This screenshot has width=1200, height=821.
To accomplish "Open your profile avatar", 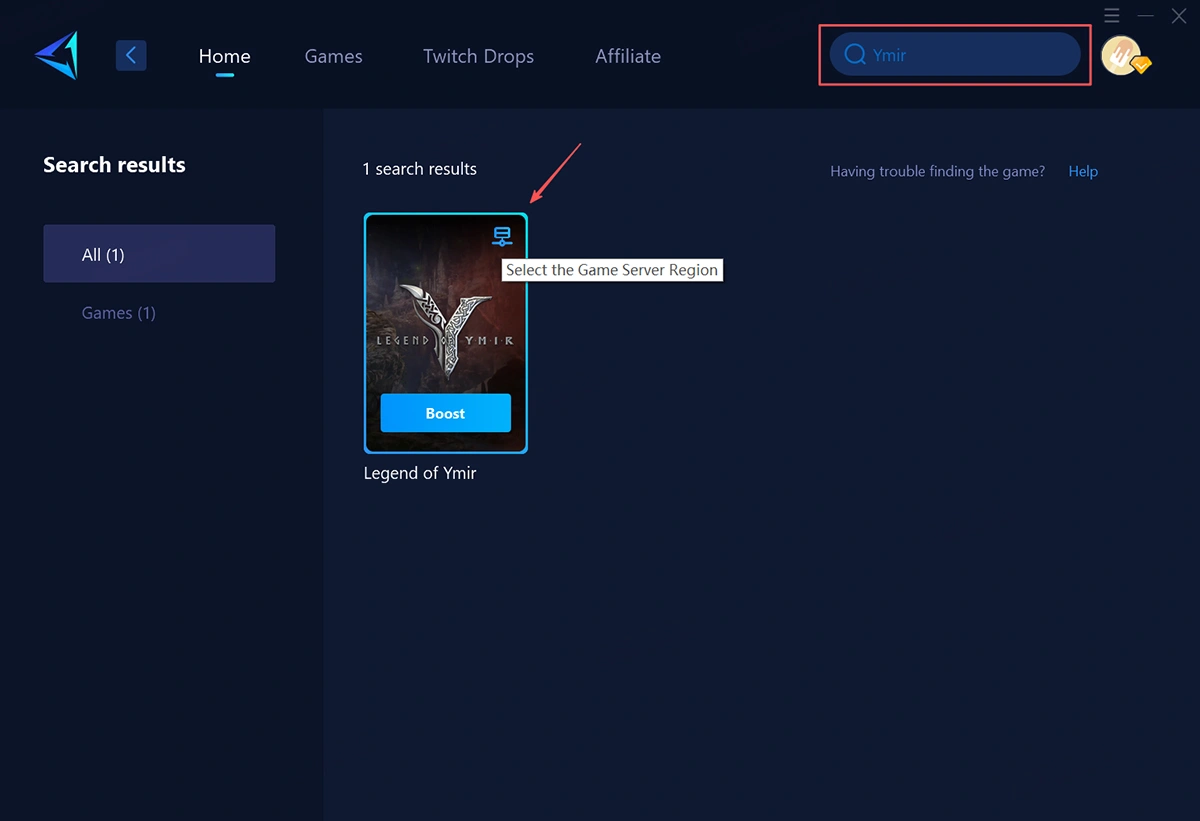I will click(1122, 55).
